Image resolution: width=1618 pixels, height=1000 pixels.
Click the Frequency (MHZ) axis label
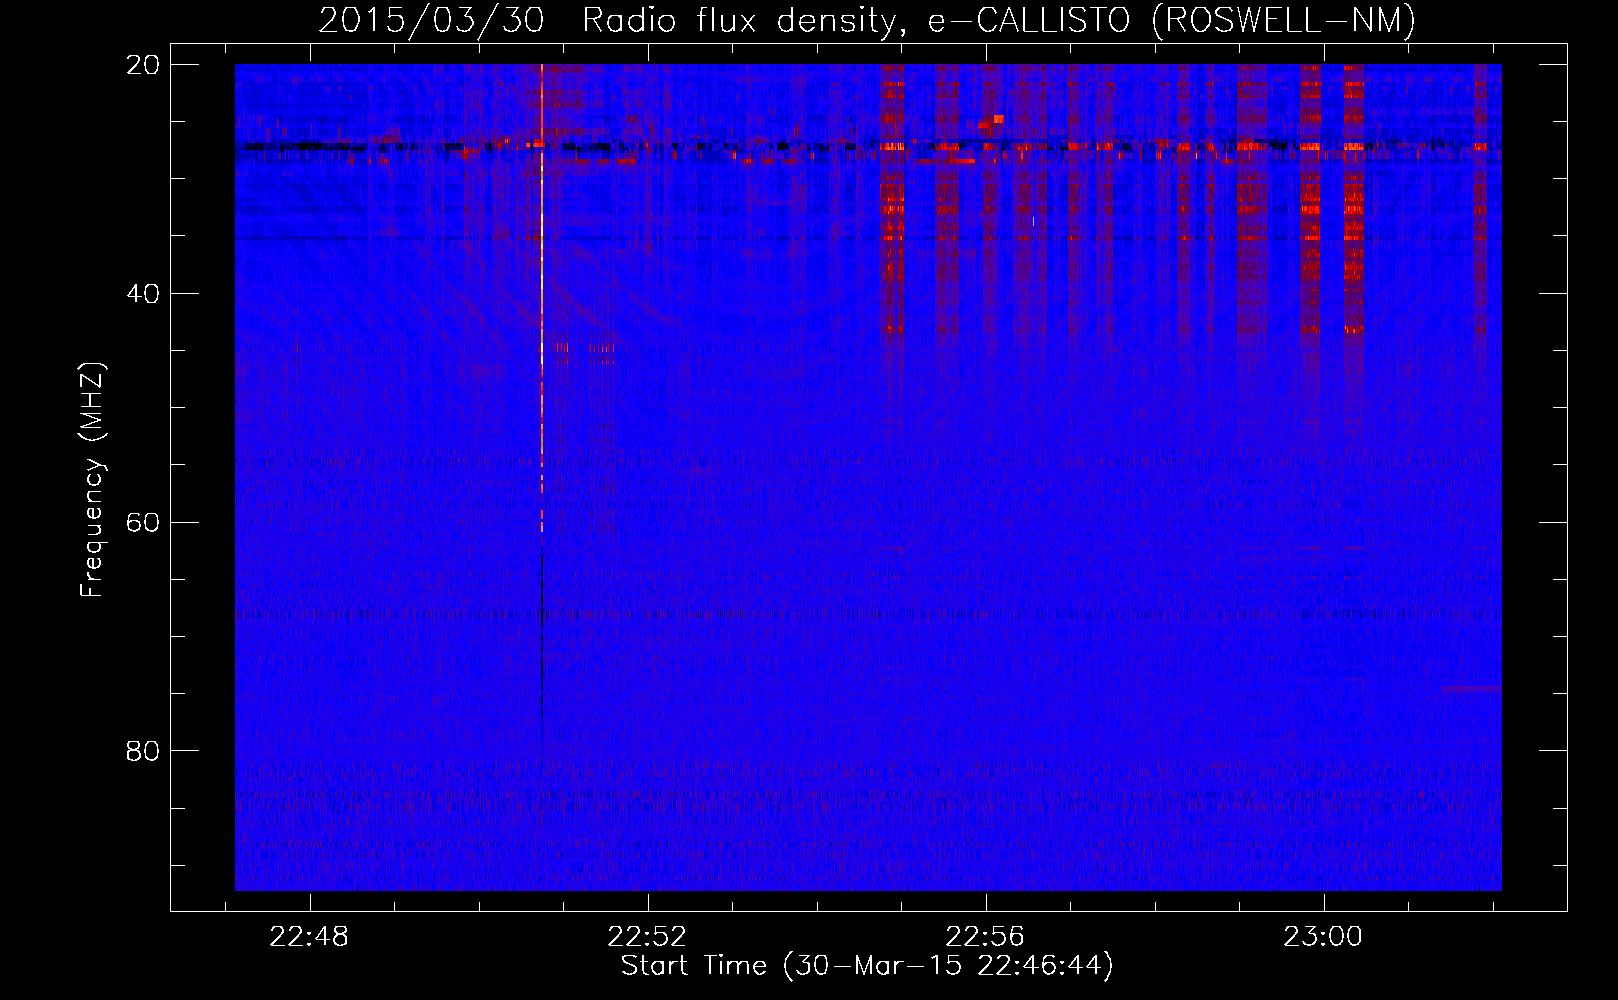92,480
